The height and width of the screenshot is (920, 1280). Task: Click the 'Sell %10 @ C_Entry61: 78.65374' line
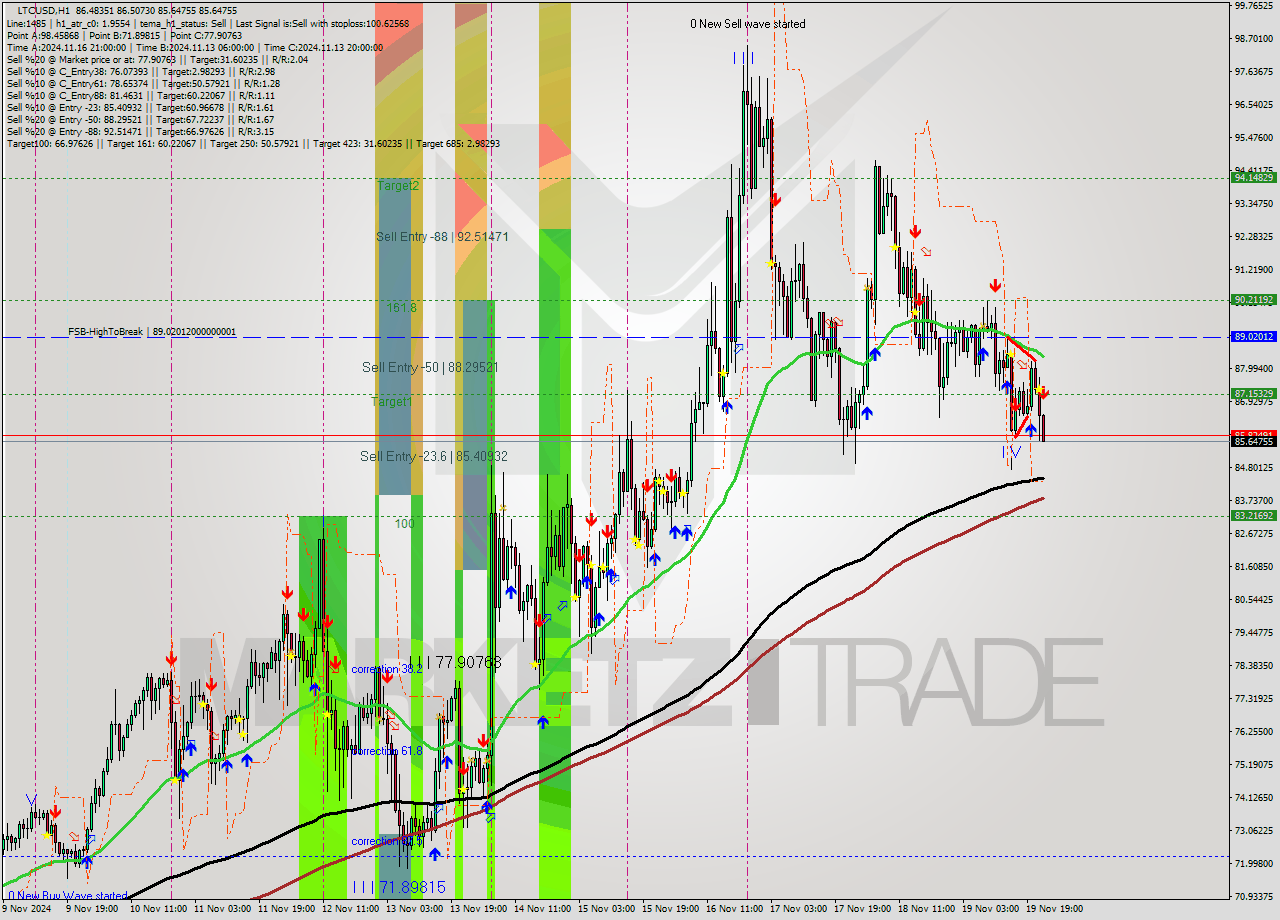click(x=143, y=83)
